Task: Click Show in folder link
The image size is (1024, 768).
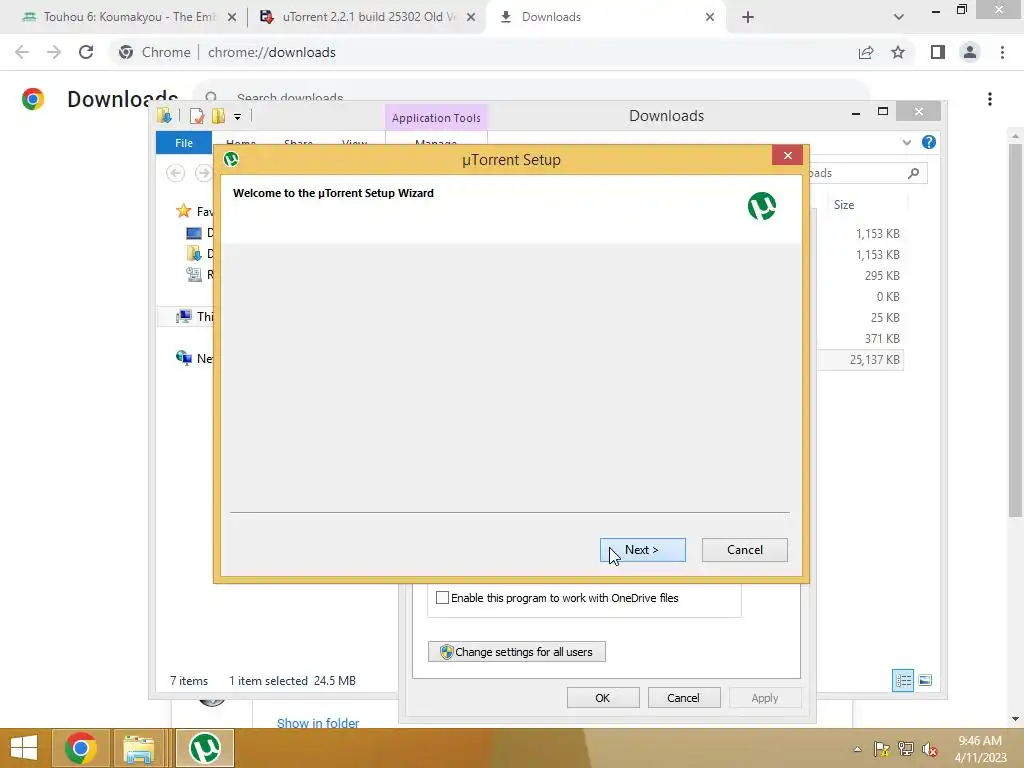Action: pos(318,723)
